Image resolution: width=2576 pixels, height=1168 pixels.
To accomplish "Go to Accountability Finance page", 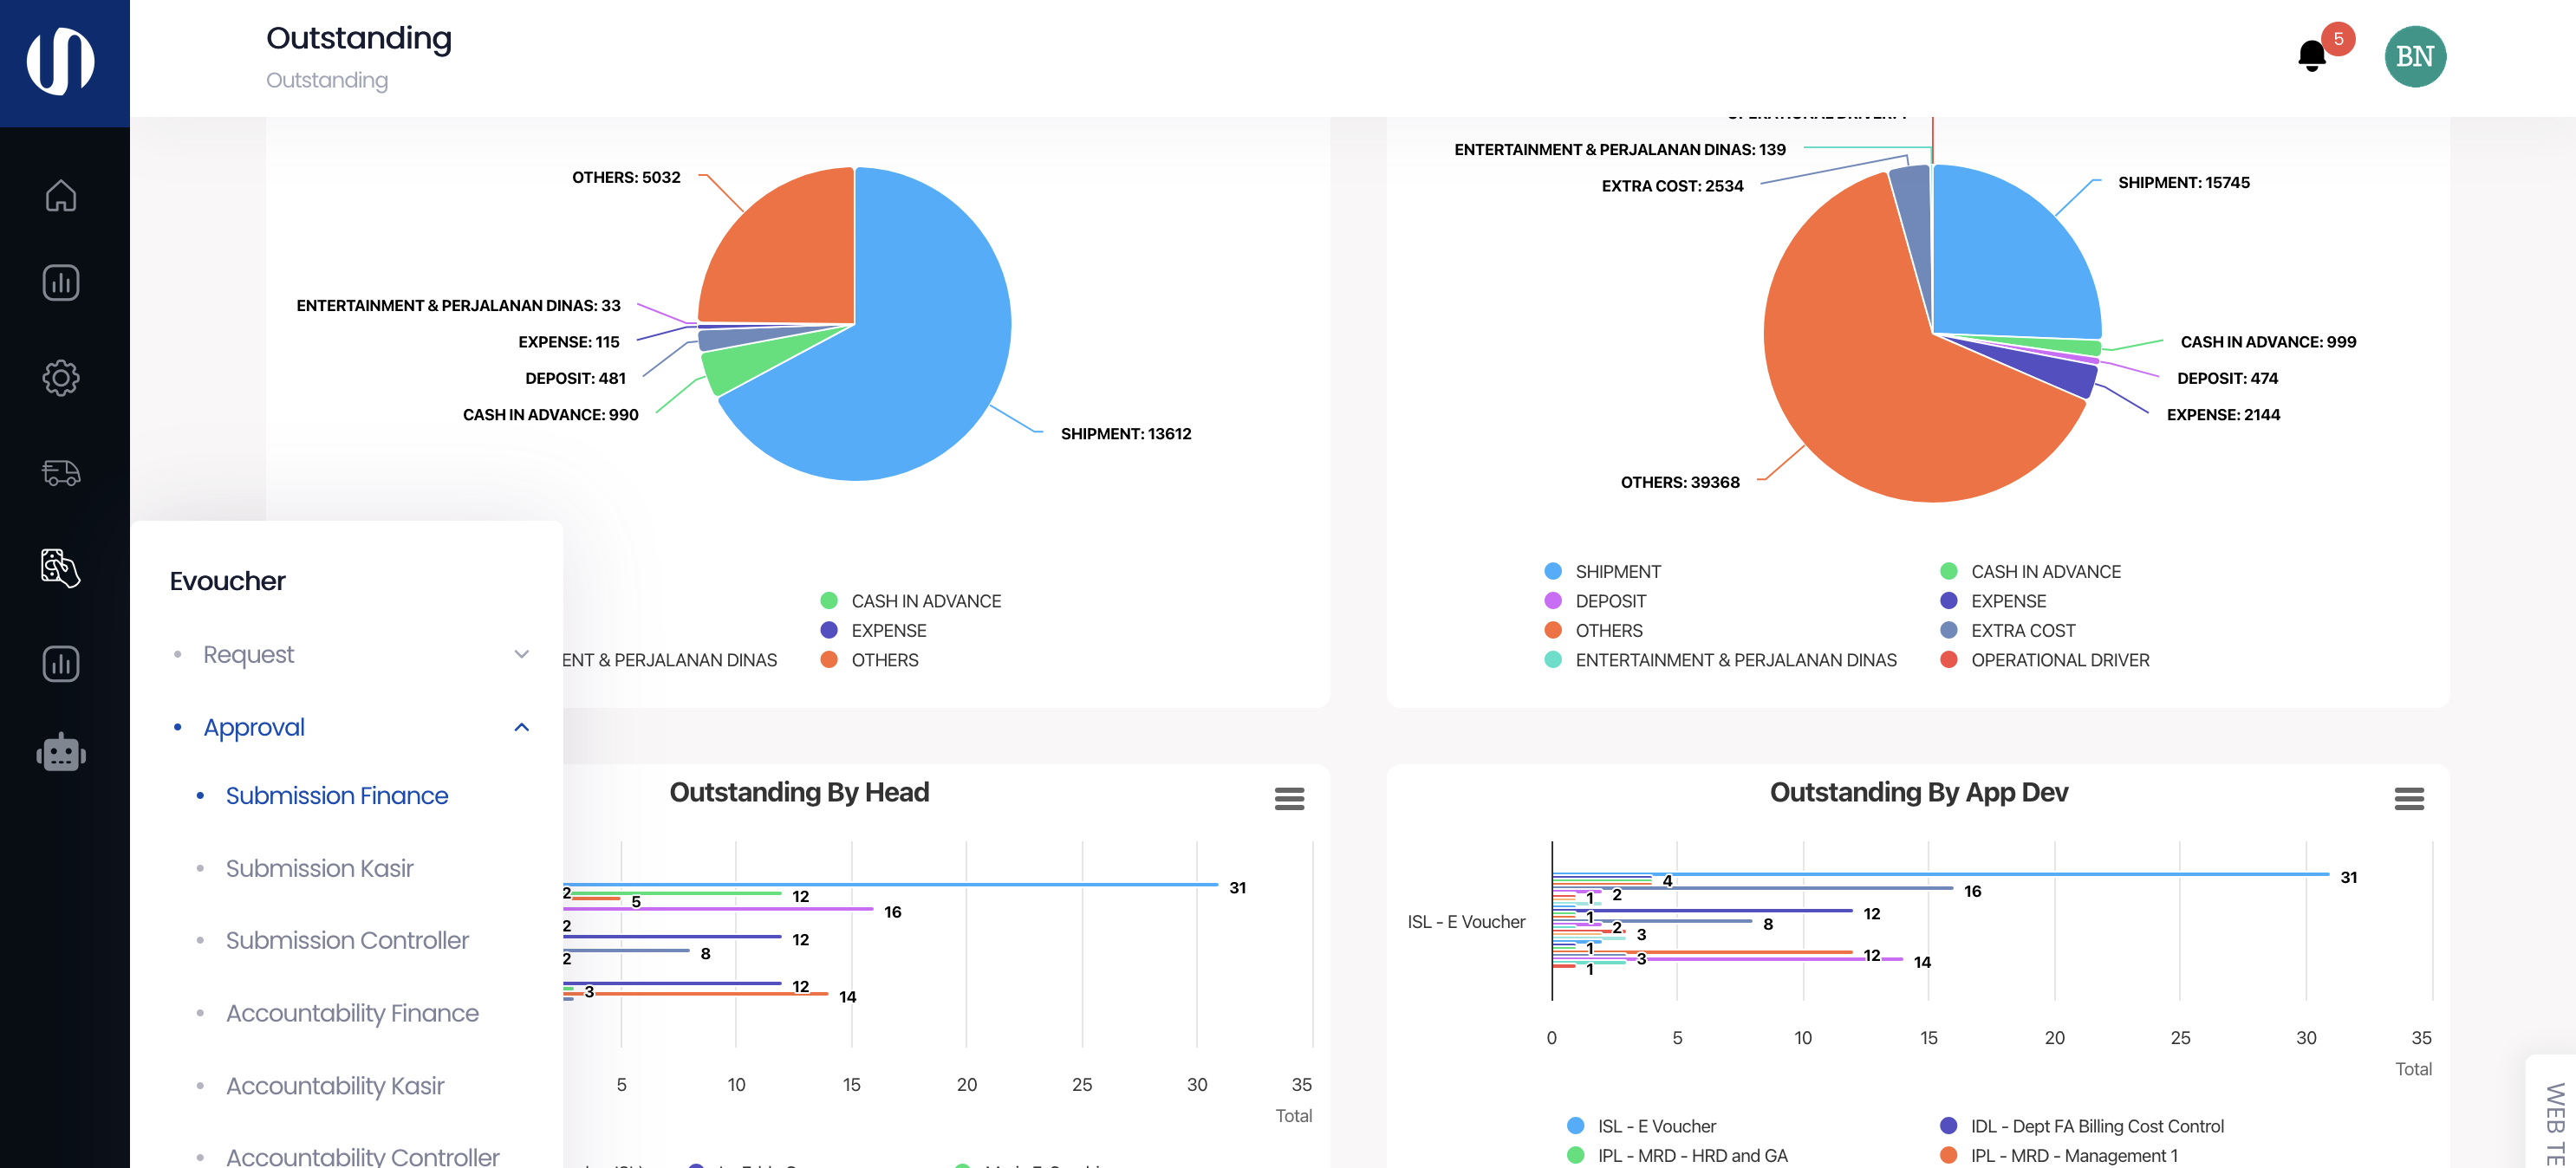I will pyautogui.click(x=352, y=1013).
